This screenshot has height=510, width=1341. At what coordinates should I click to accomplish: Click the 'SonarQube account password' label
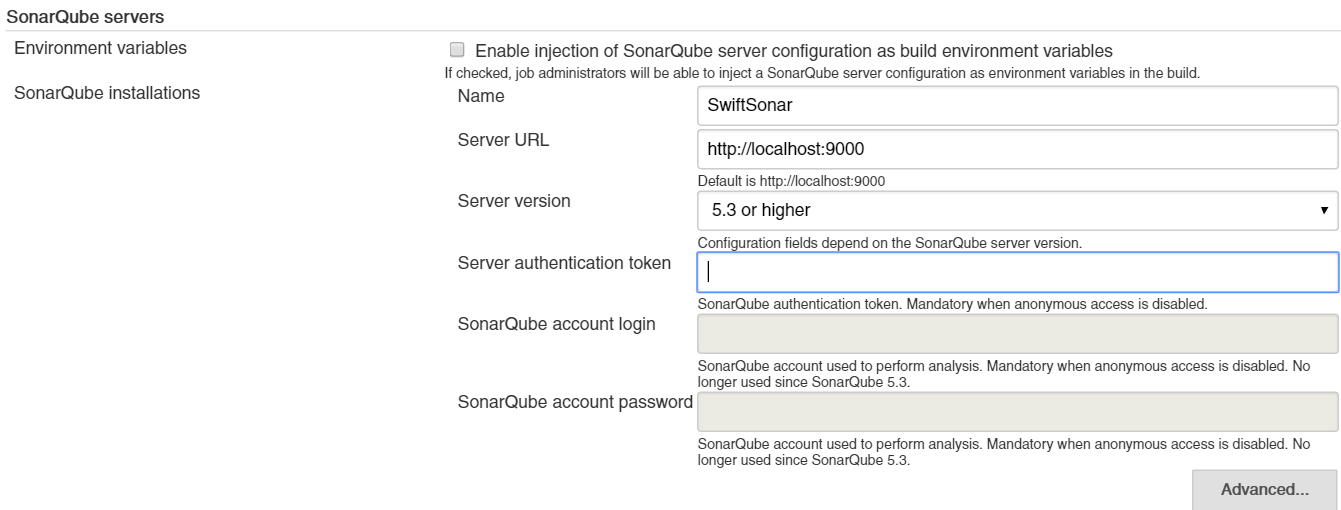(x=575, y=402)
